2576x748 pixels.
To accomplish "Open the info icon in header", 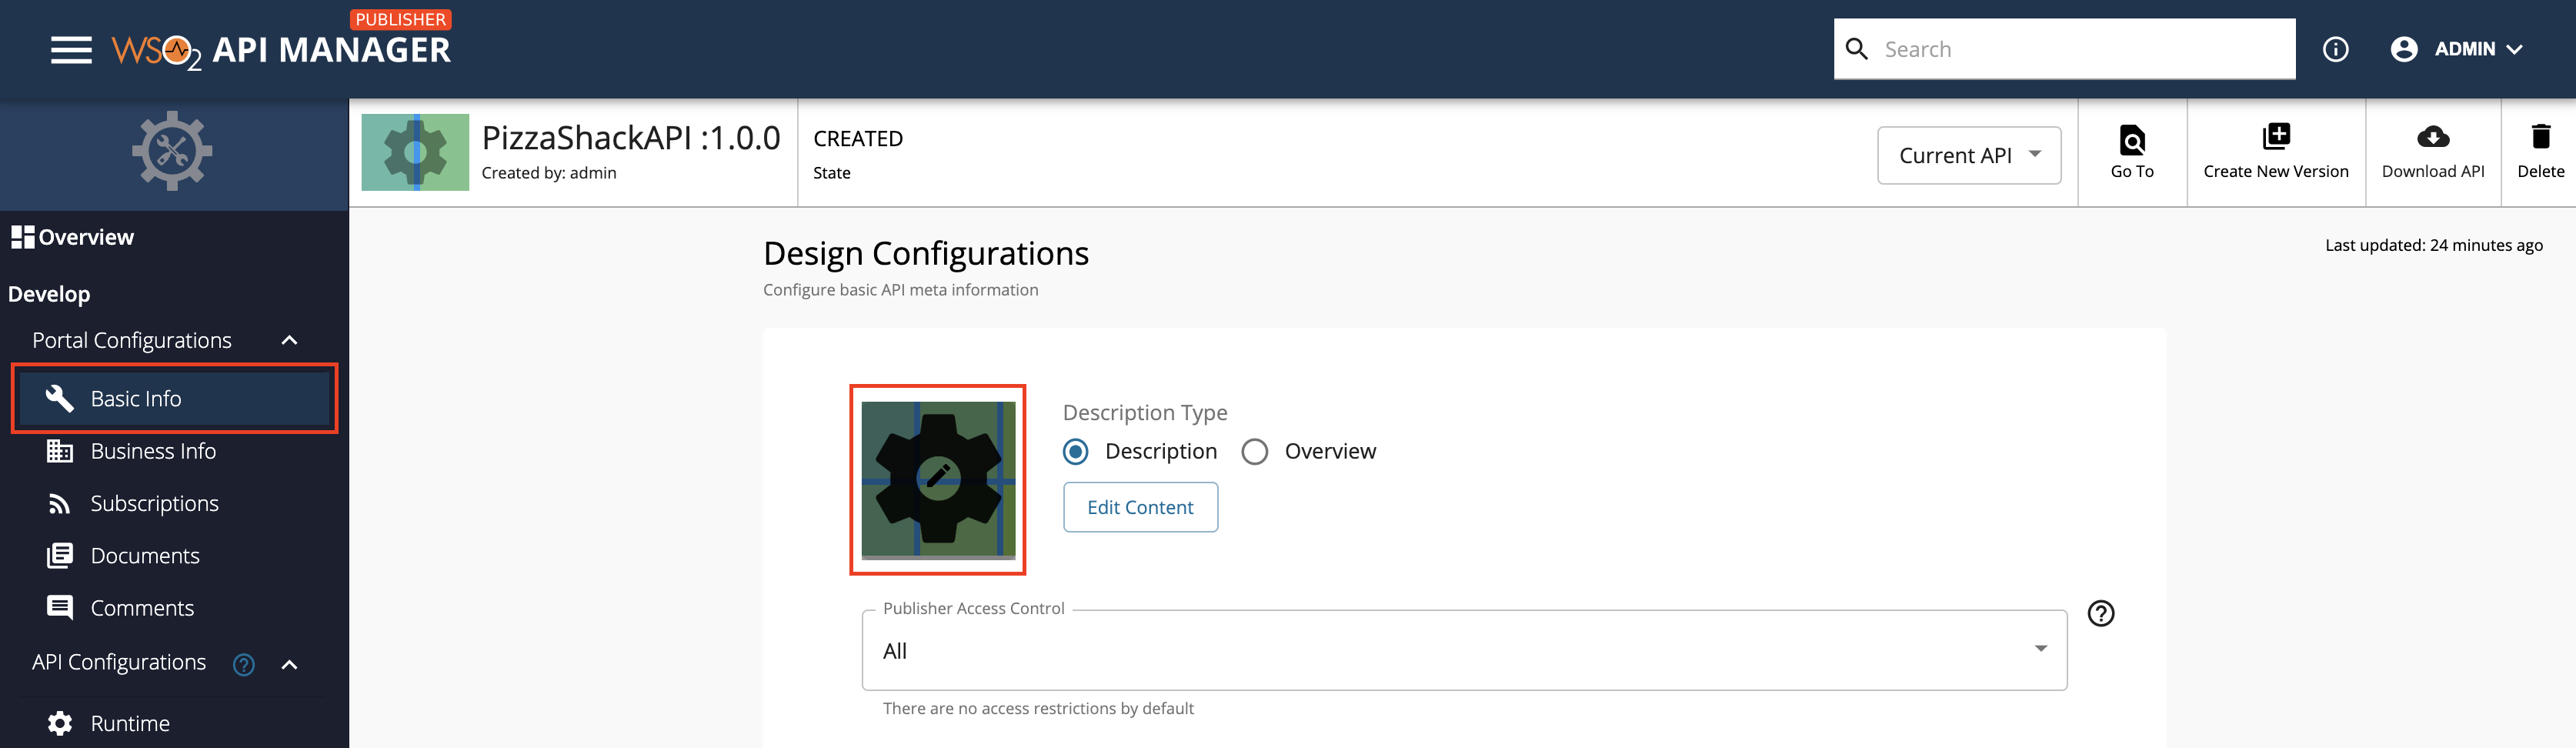I will [x=2335, y=49].
